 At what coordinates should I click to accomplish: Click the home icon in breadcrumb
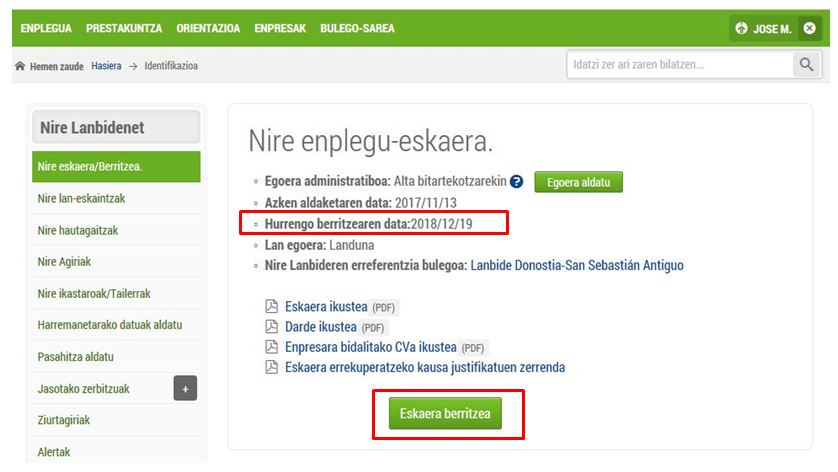pyautogui.click(x=19, y=66)
